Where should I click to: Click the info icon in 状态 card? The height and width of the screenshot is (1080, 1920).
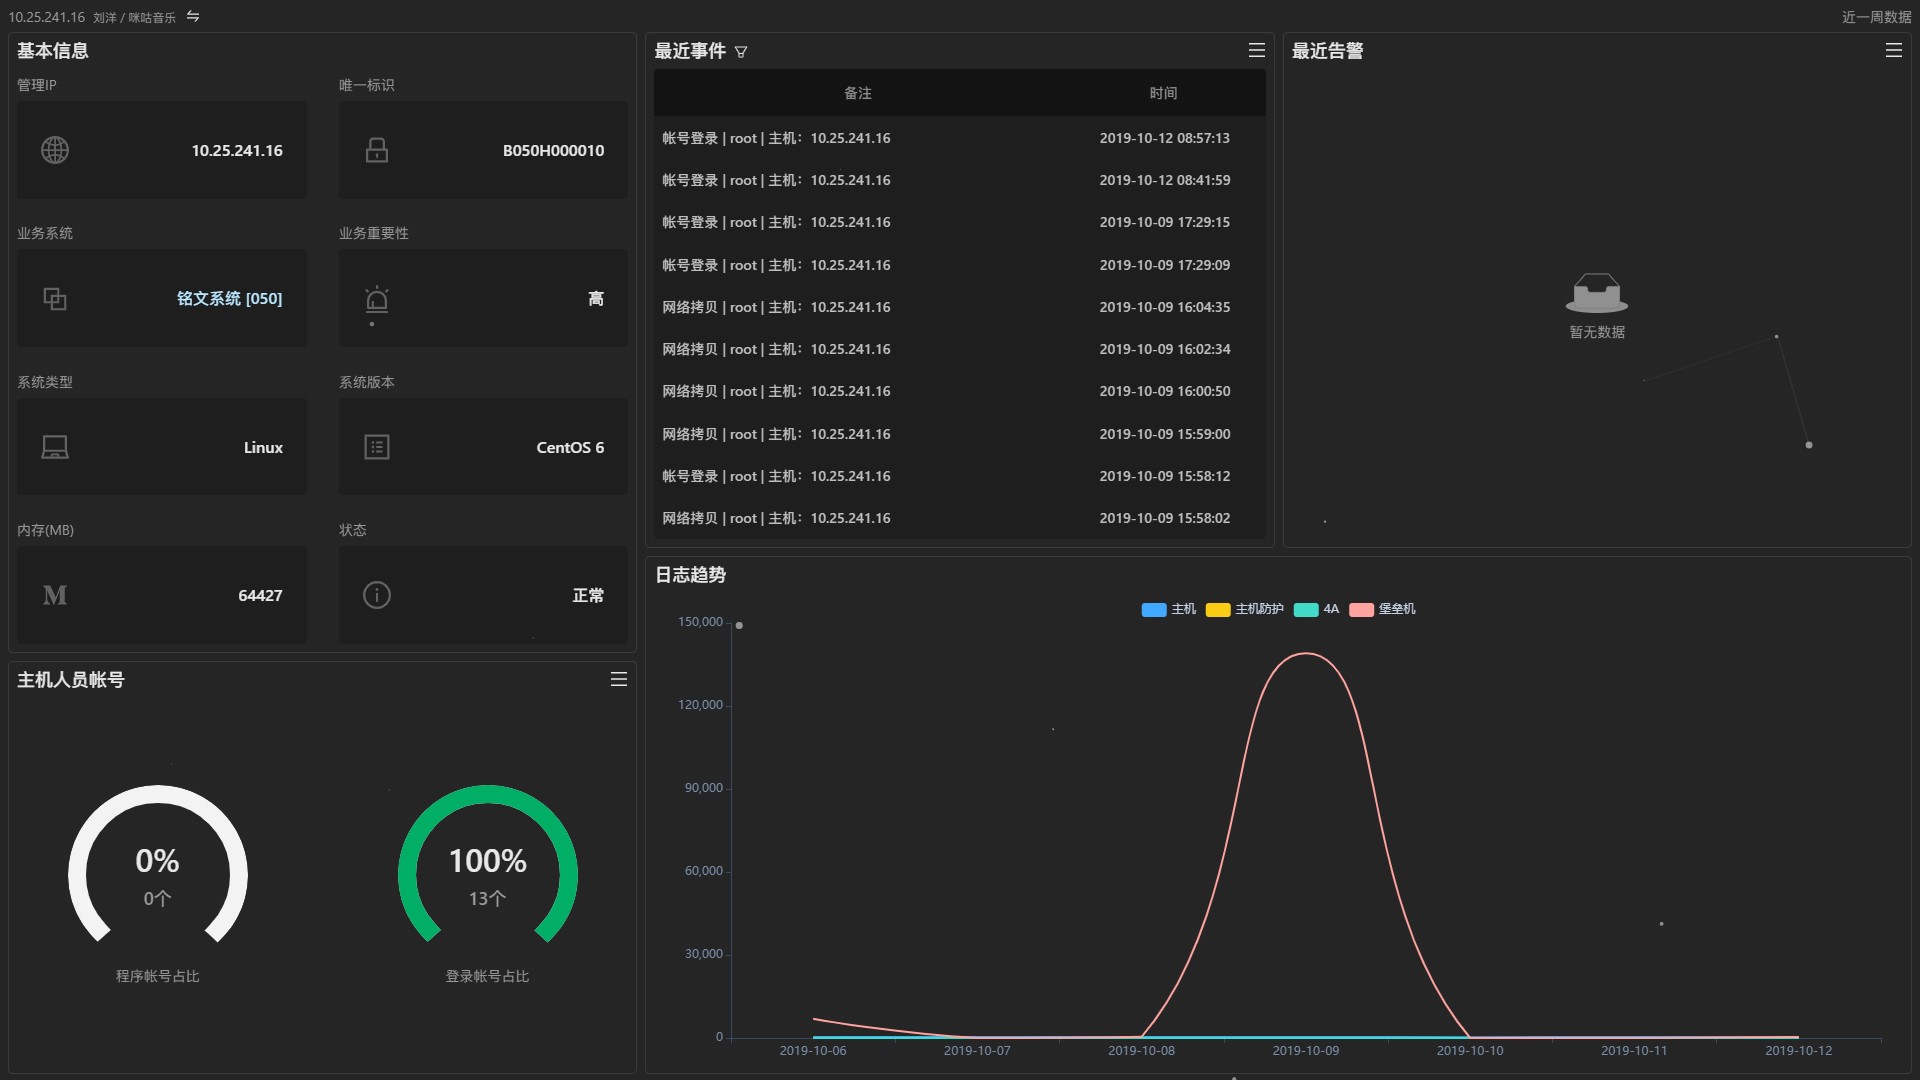377,596
